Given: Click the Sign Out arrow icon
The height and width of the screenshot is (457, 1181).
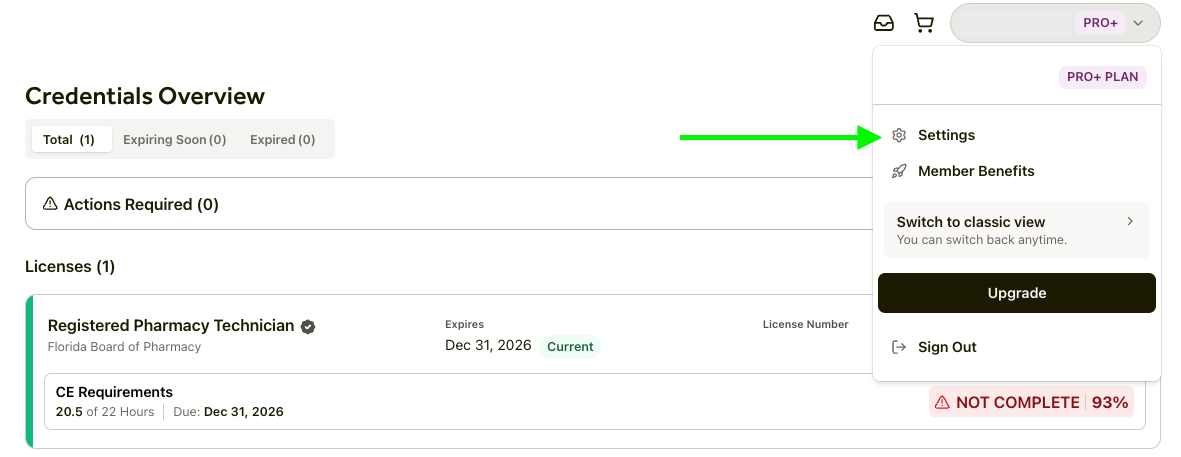Looking at the screenshot, I should [899, 347].
